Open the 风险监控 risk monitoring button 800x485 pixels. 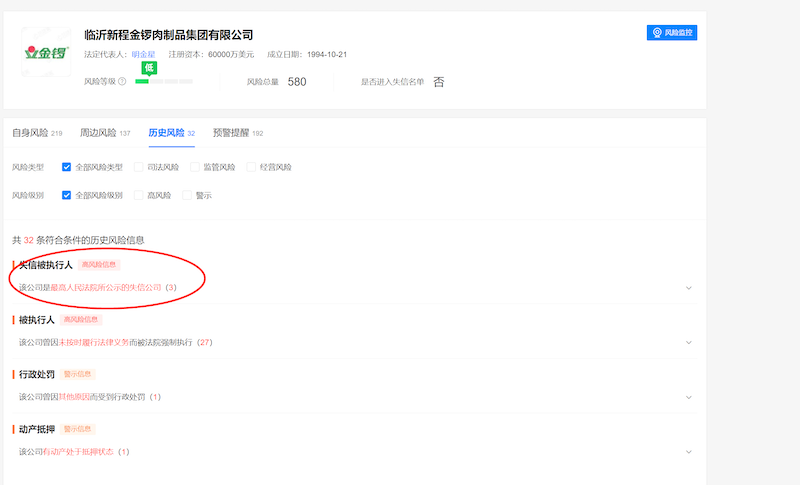[x=671, y=33]
